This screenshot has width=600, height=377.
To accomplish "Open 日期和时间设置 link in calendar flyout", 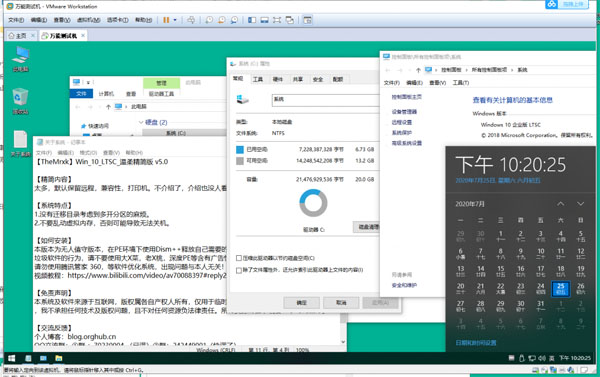I will coord(476,343).
